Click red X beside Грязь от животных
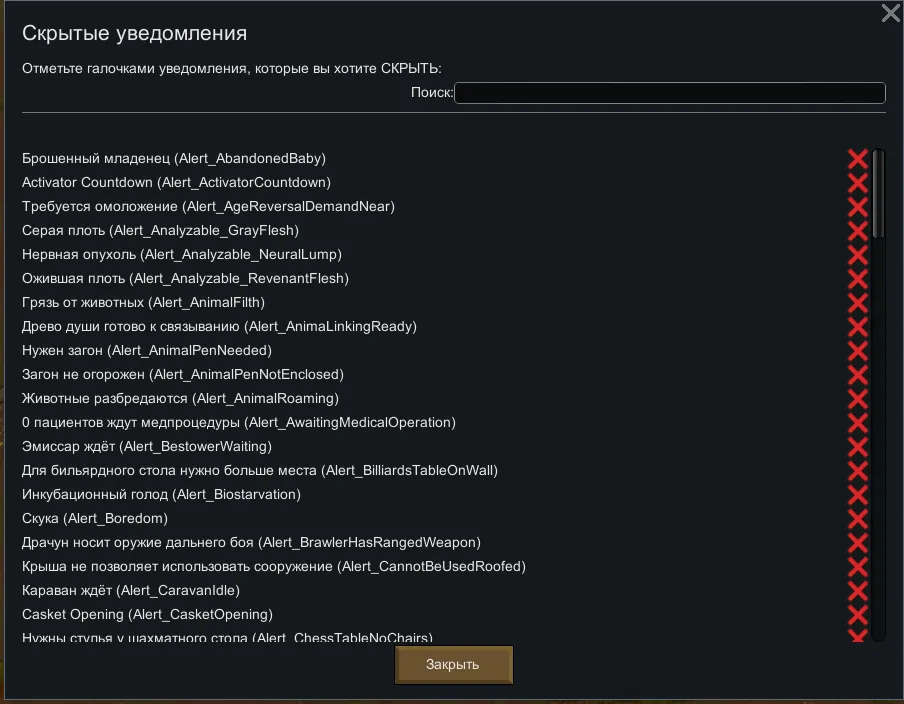This screenshot has height=704, width=904. 858,303
